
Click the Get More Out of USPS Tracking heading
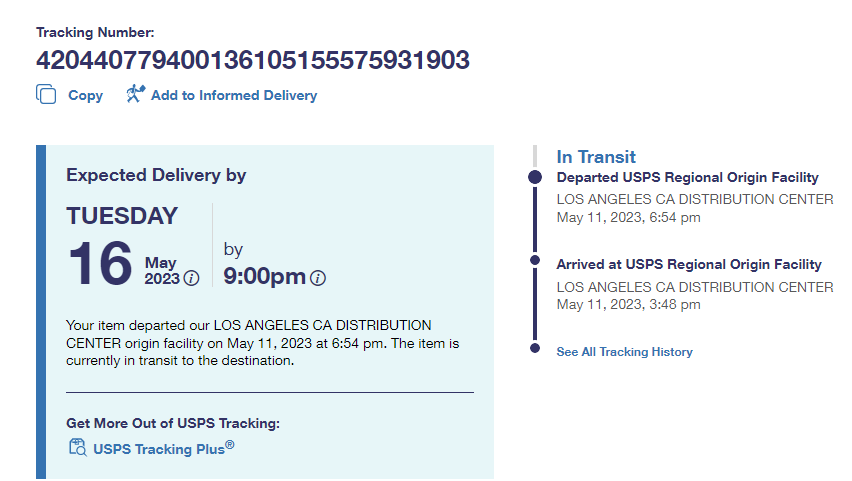[173, 423]
